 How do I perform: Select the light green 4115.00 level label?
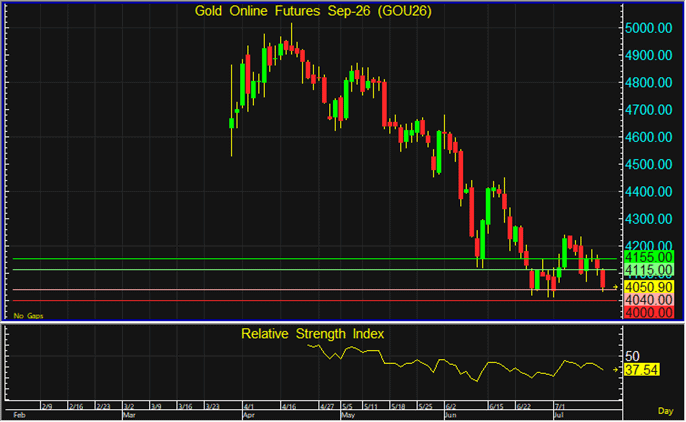tap(648, 270)
